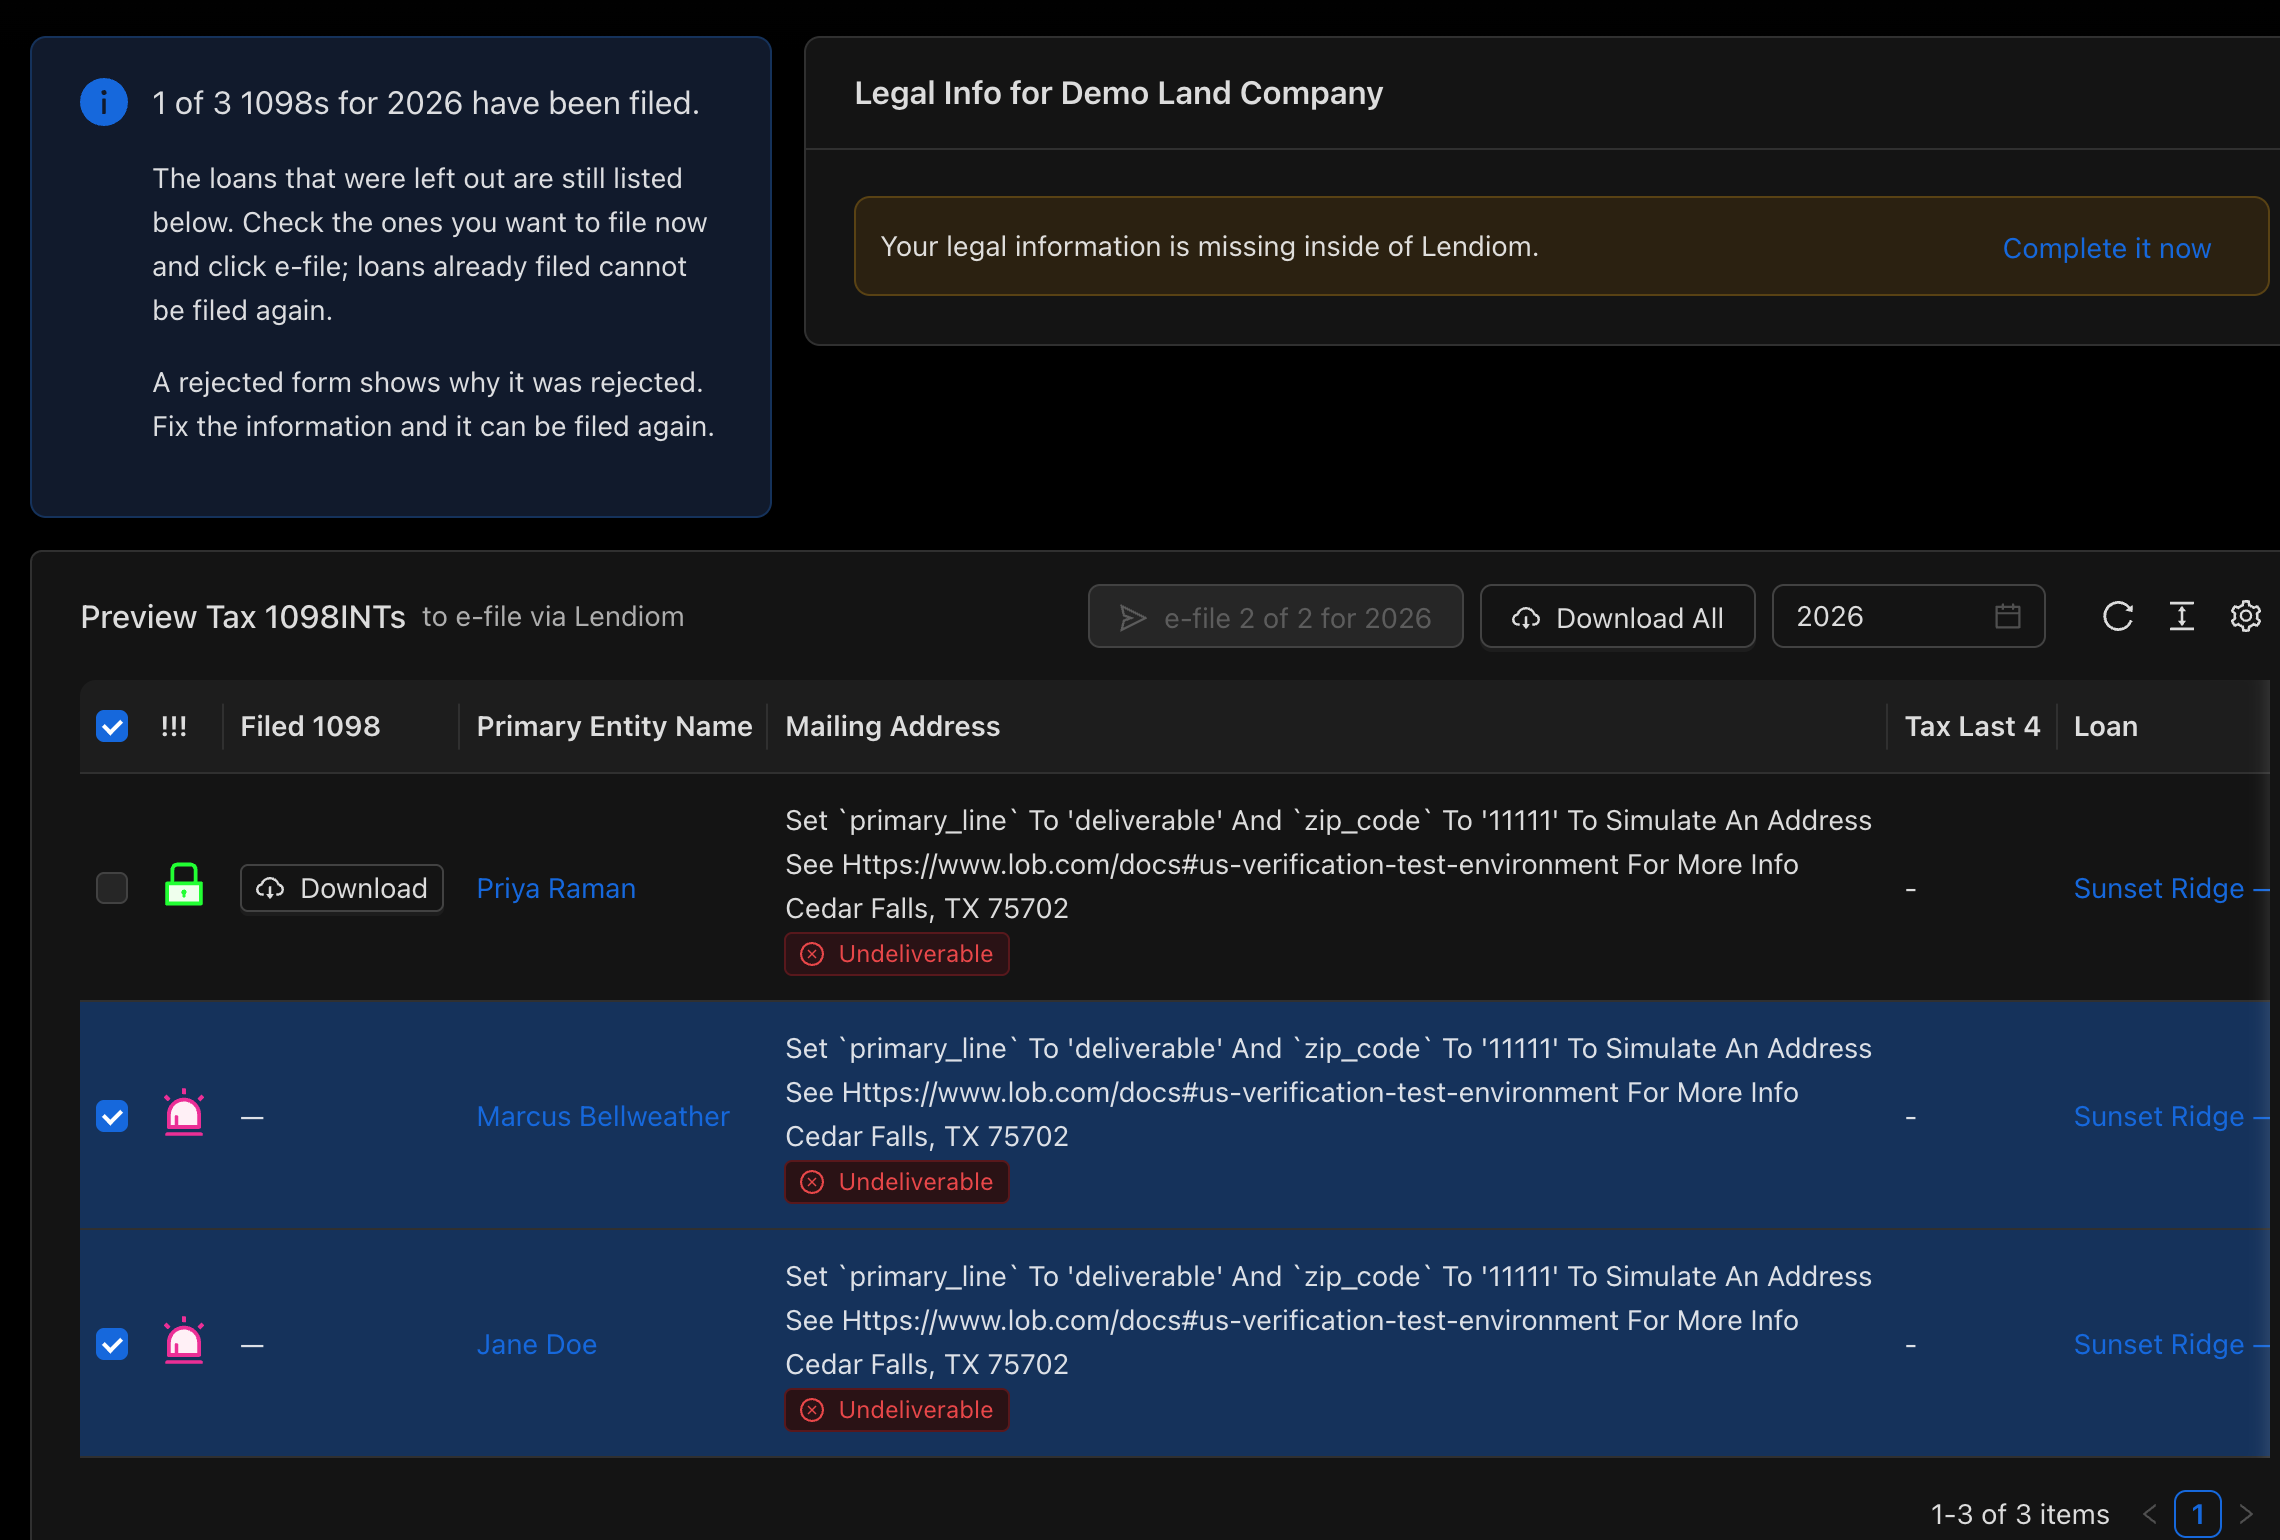Check the Priya Raman row checkbox
This screenshot has width=2280, height=1540.
click(112, 888)
